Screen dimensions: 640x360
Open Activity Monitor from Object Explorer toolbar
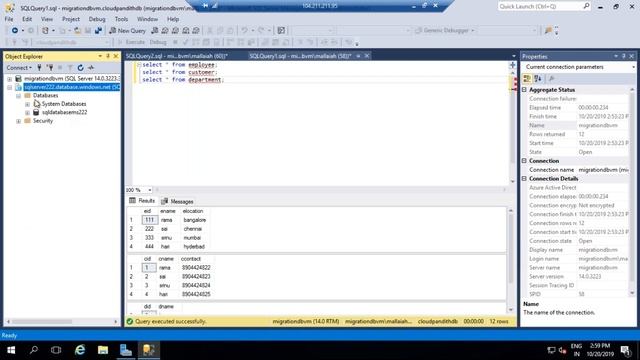[x=91, y=68]
